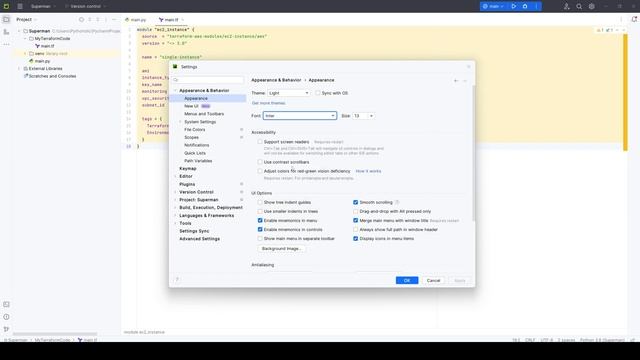Open the Notifications bell icon at right edge
This screenshot has height=360, width=640.
click(634, 19)
